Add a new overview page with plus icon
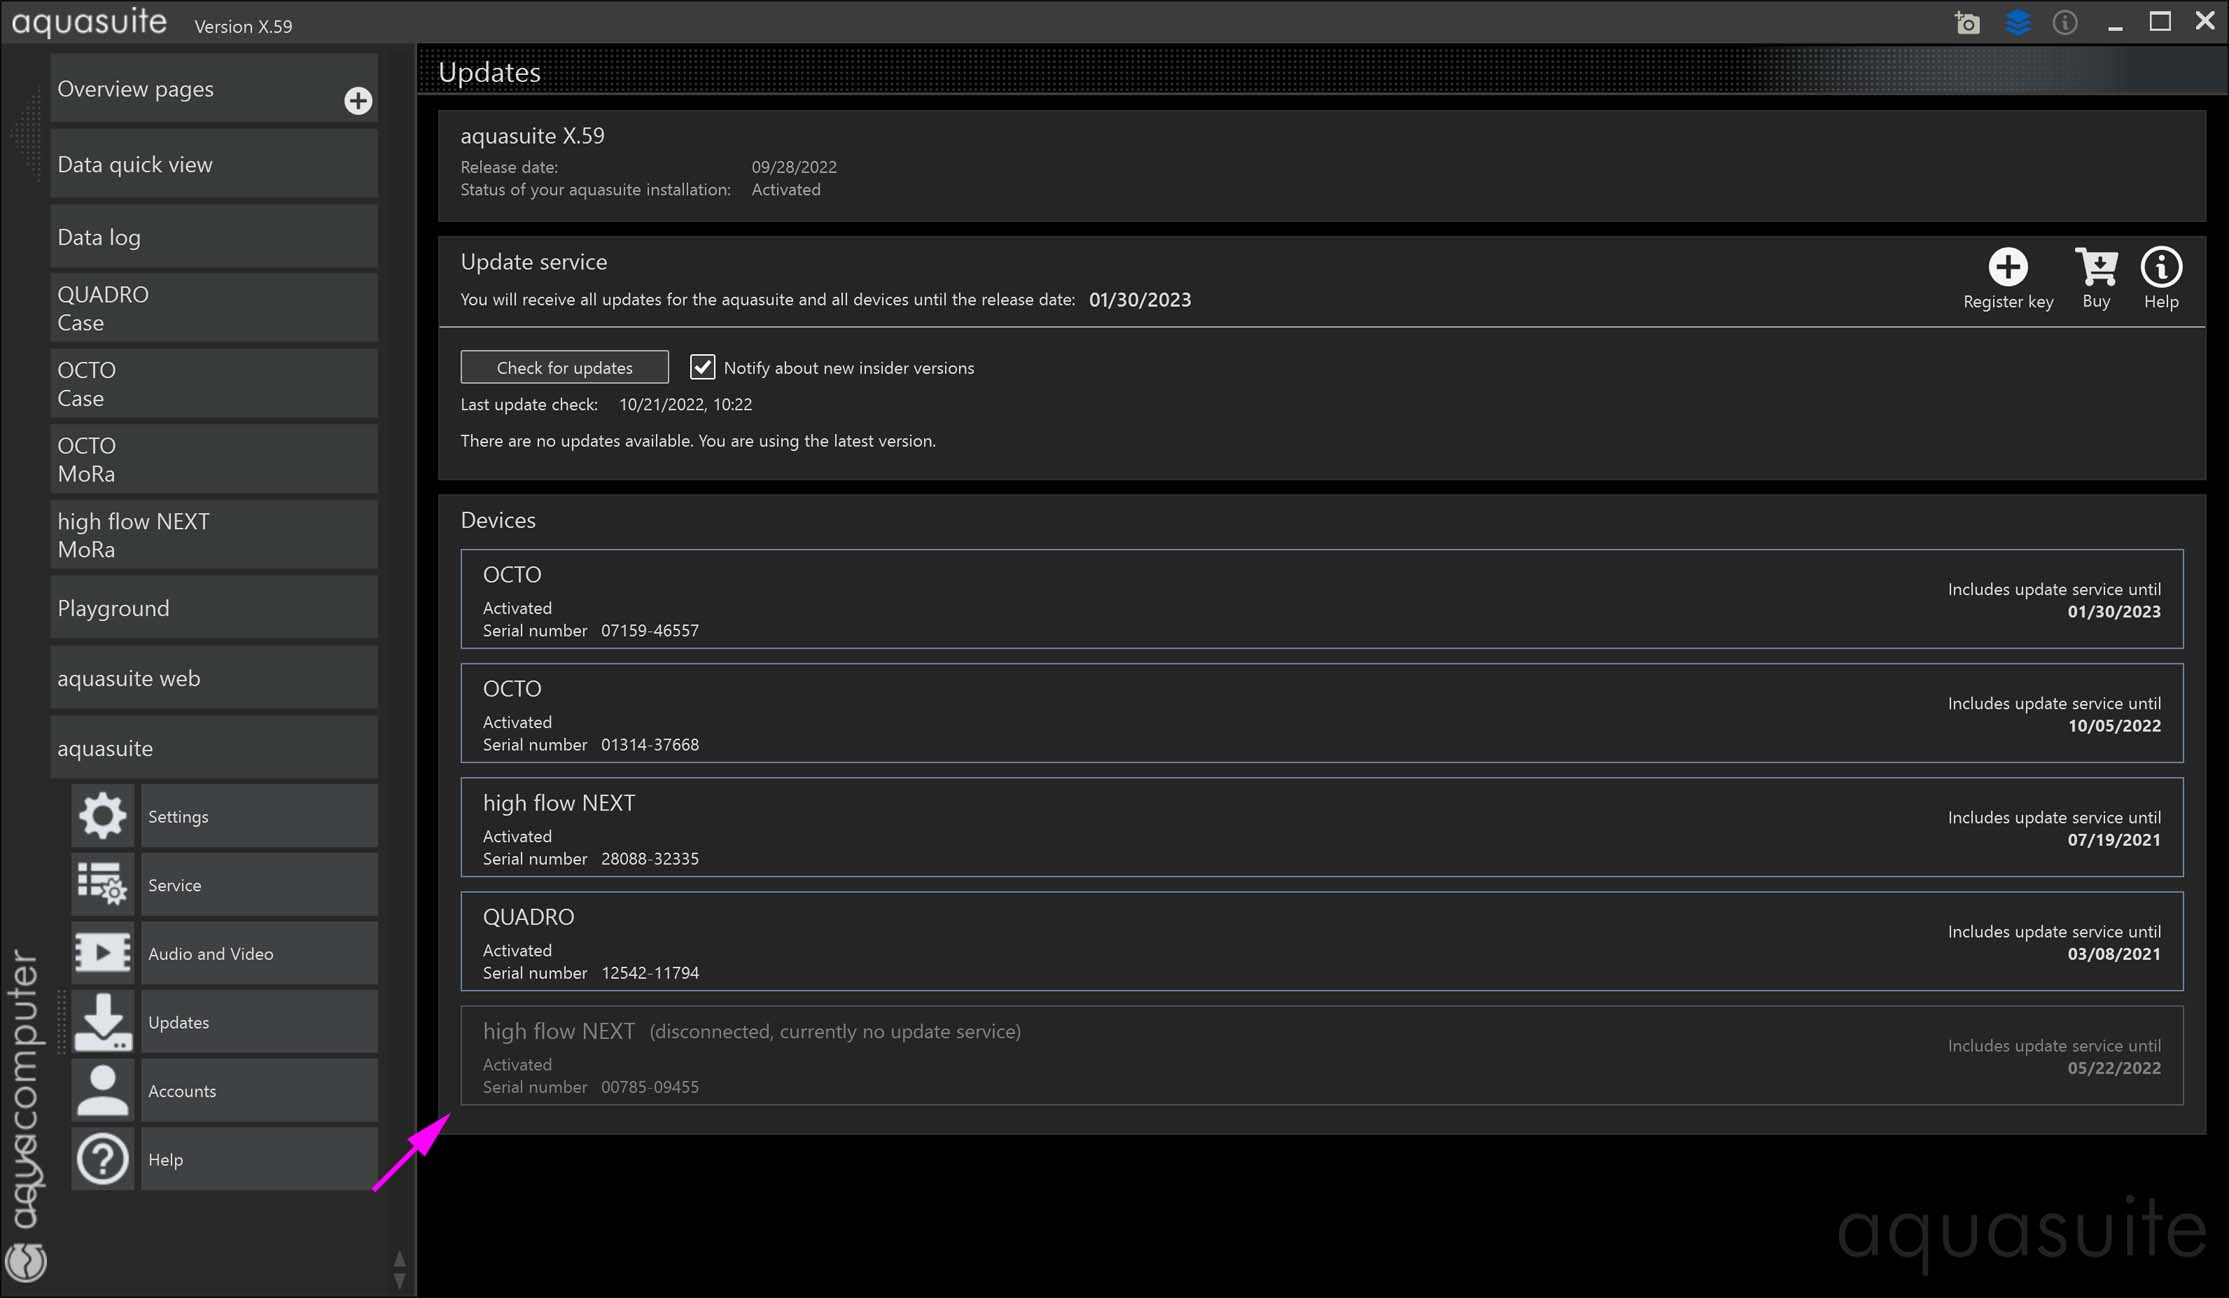 pyautogui.click(x=358, y=101)
